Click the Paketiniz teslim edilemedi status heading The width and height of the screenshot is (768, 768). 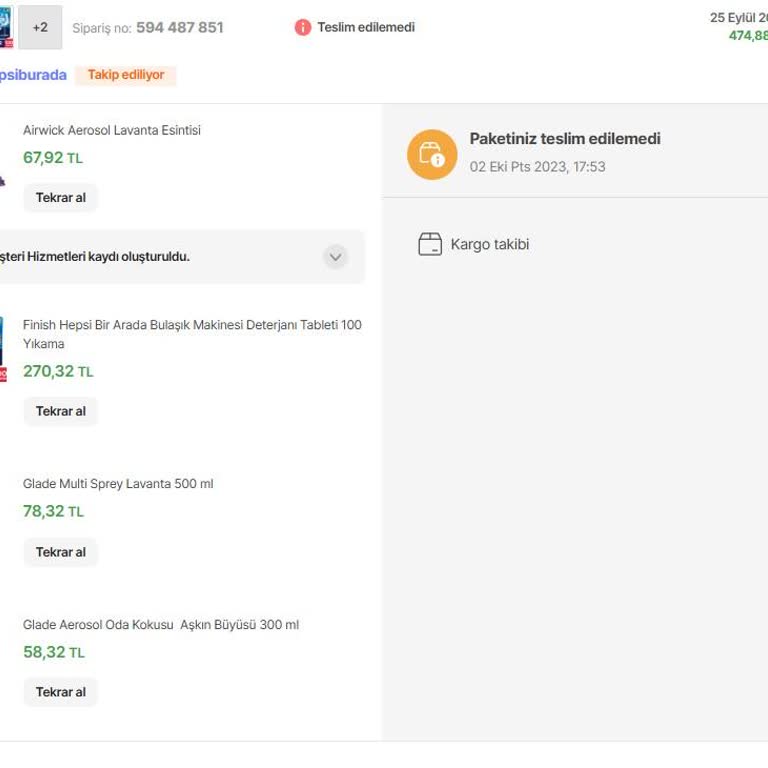(x=565, y=139)
